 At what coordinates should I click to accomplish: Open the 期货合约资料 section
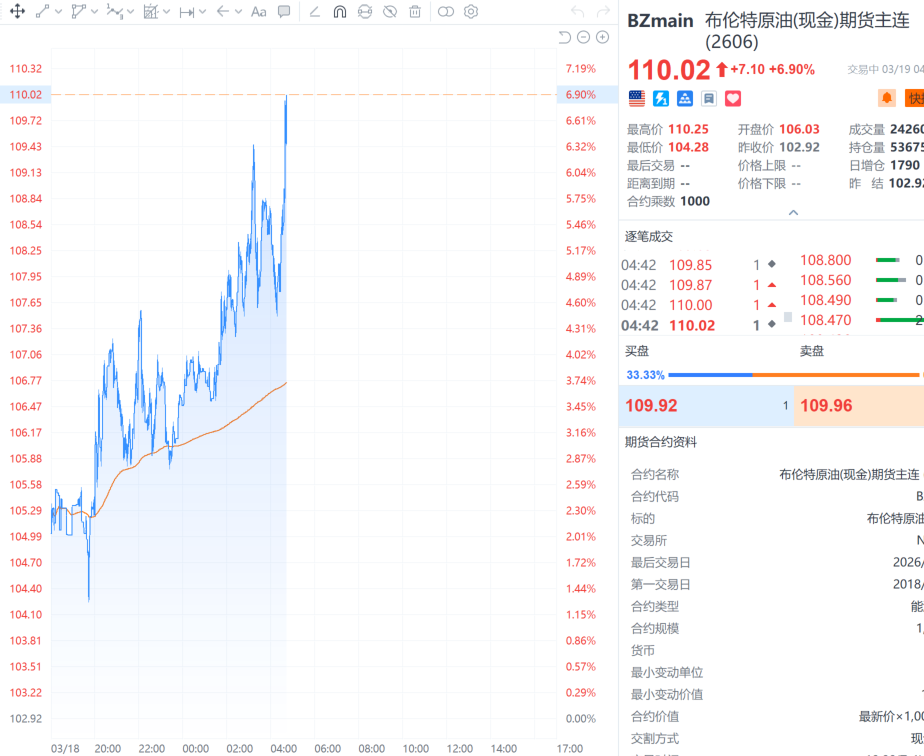(x=661, y=442)
